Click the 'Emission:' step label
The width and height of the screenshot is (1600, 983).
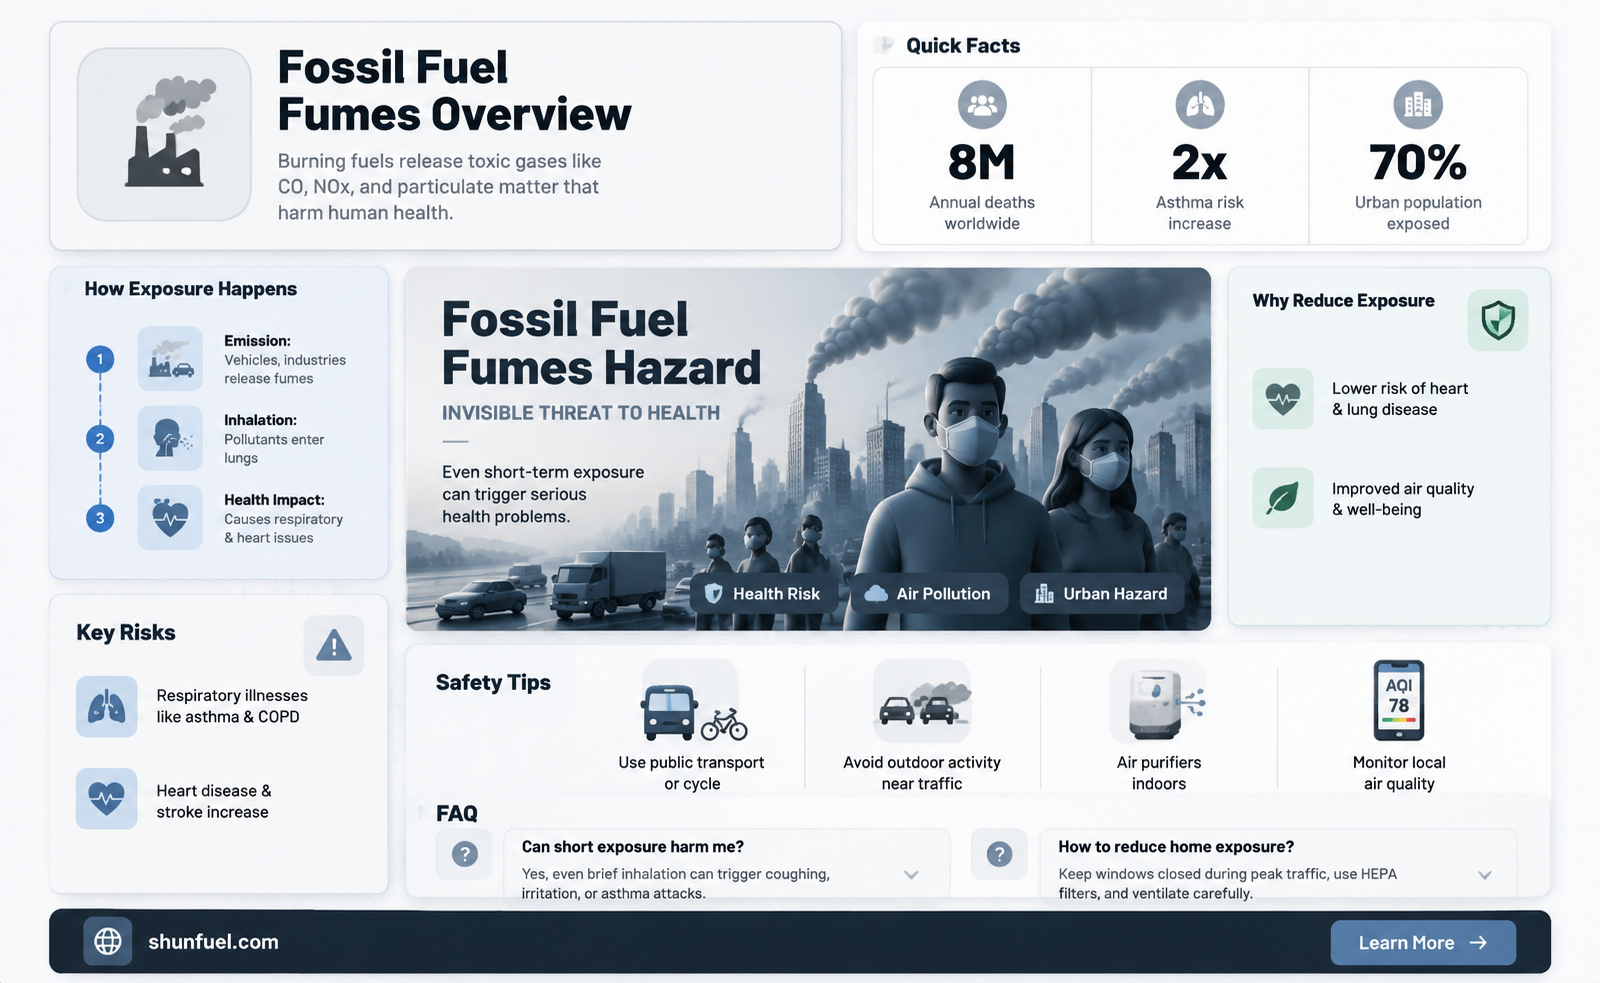point(257,341)
